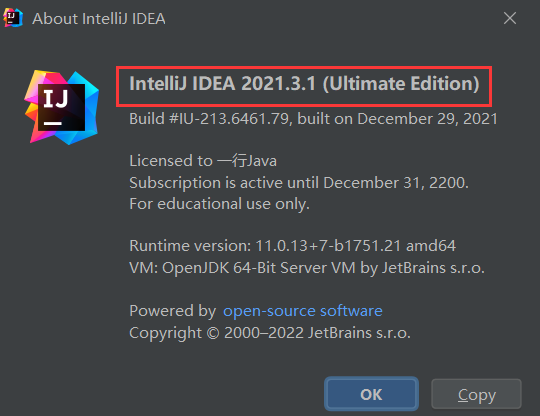Open the open-source software link
Viewport: 540px width, 416px height.
[x=303, y=311]
